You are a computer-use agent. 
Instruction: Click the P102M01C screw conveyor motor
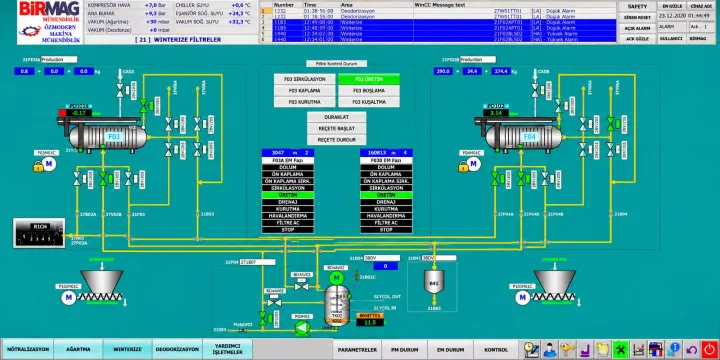tap(68, 298)
